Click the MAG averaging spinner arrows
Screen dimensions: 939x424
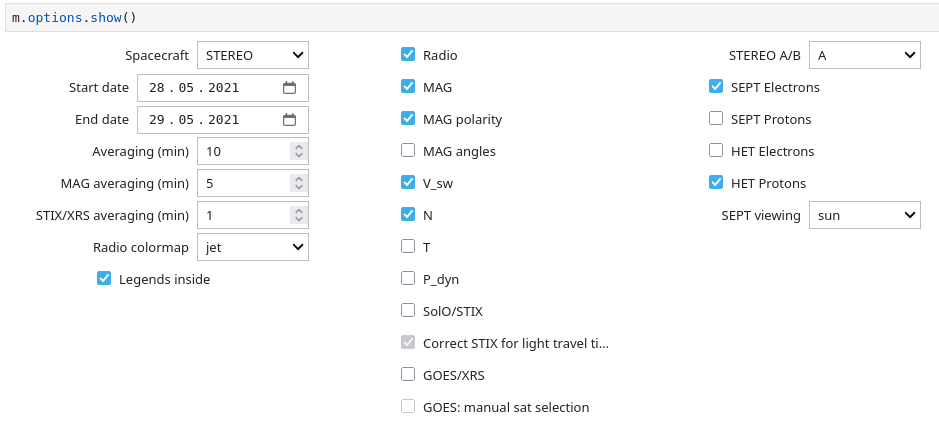(297, 184)
